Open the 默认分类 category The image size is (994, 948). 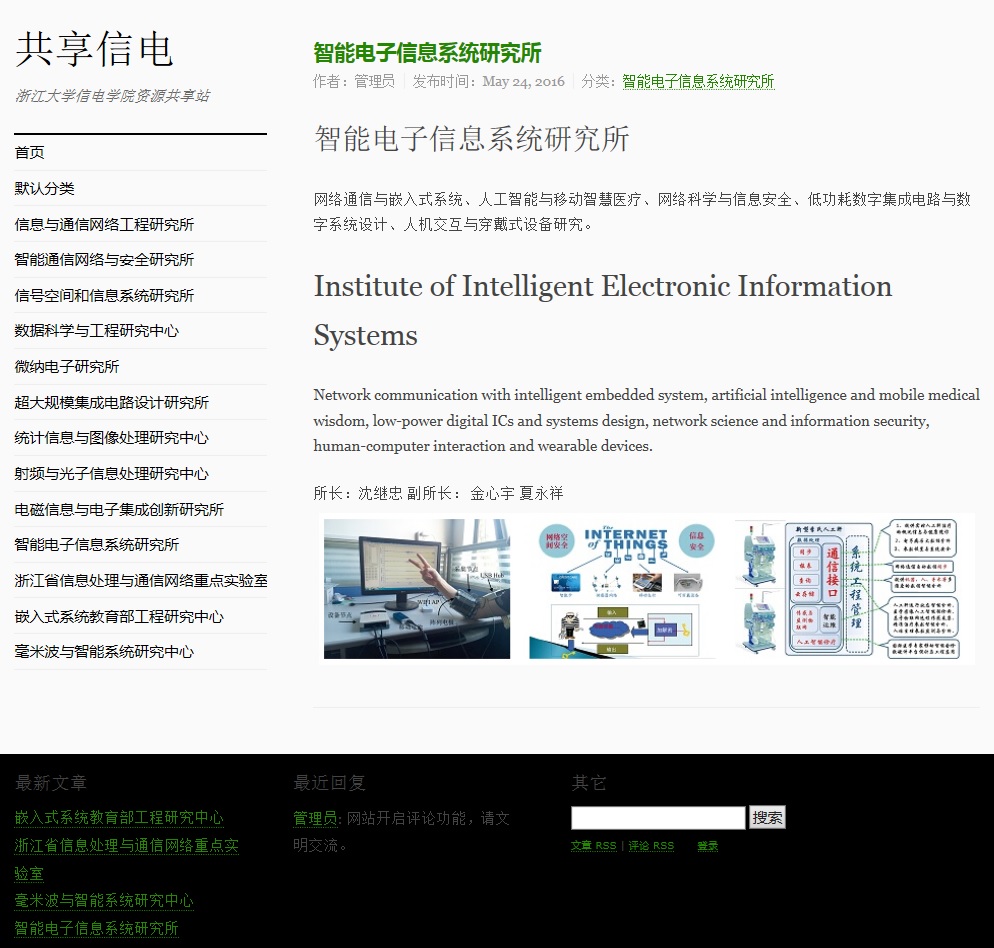point(44,188)
